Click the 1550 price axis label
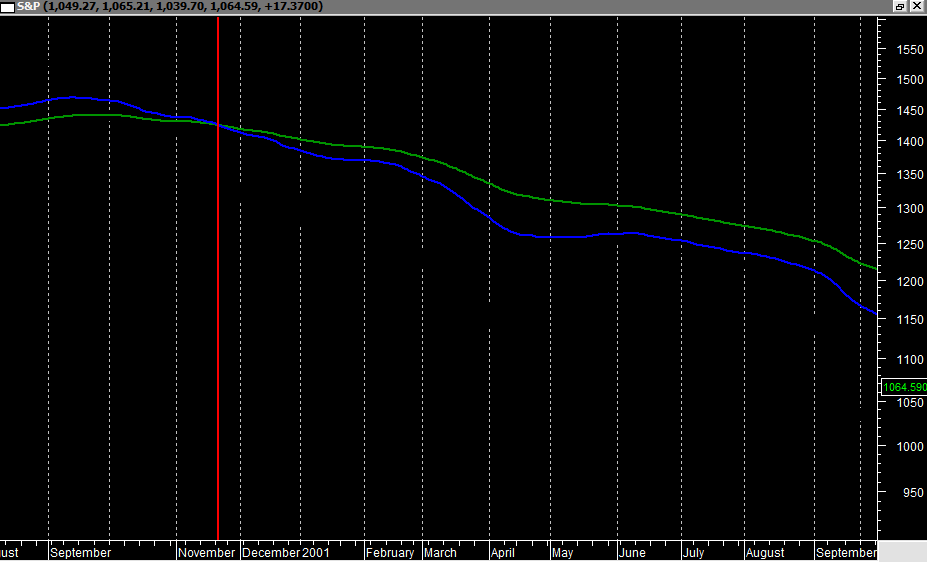 910,50
